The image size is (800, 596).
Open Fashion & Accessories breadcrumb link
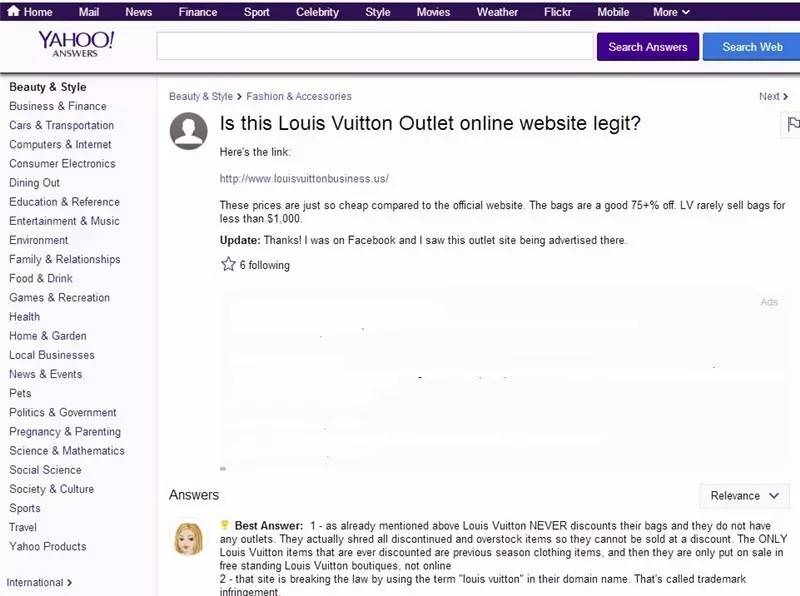pos(299,96)
